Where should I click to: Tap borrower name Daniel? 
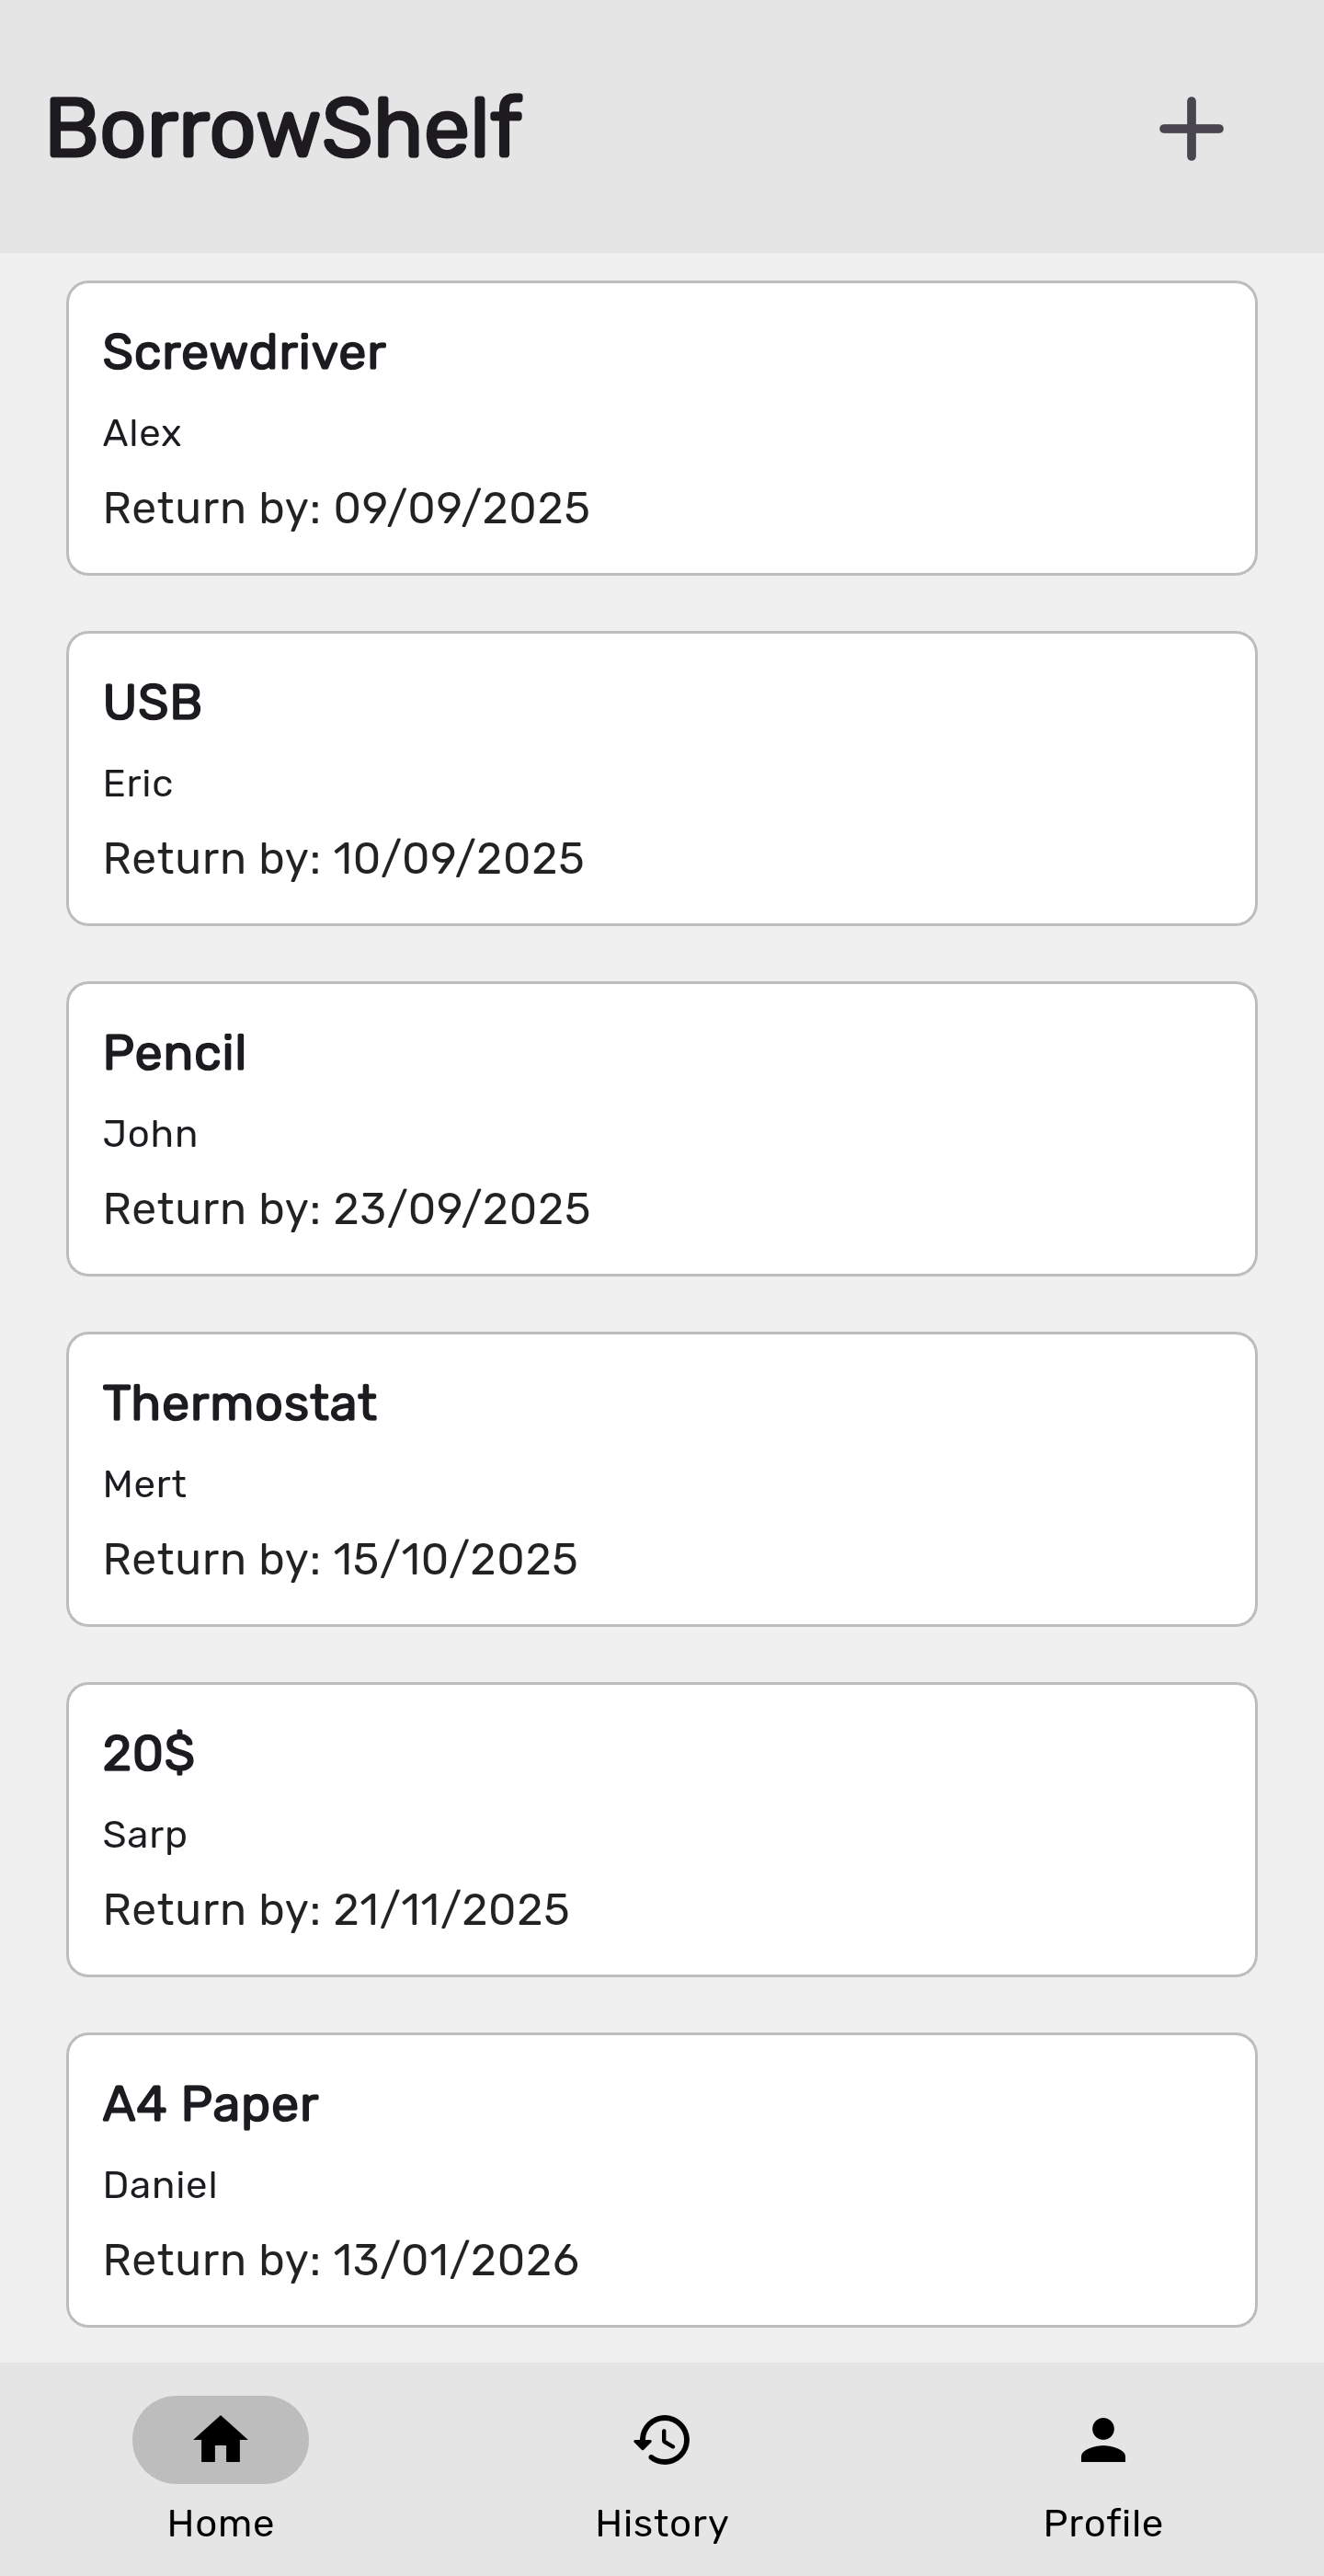coord(160,2185)
